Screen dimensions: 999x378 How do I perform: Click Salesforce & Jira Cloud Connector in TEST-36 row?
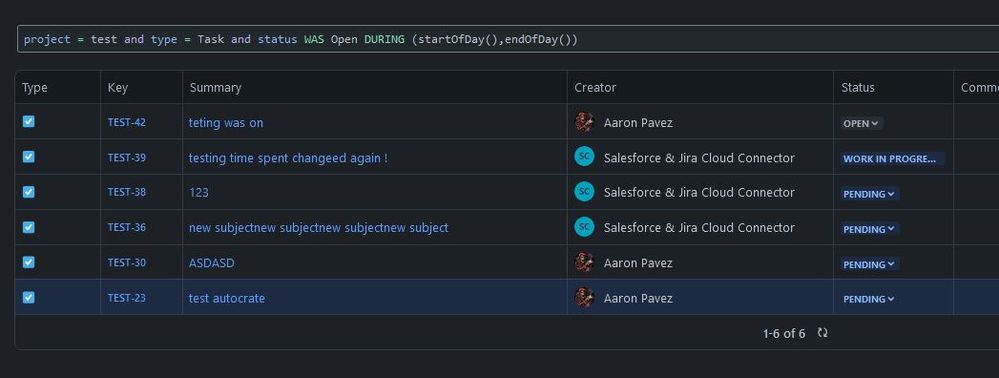699,228
